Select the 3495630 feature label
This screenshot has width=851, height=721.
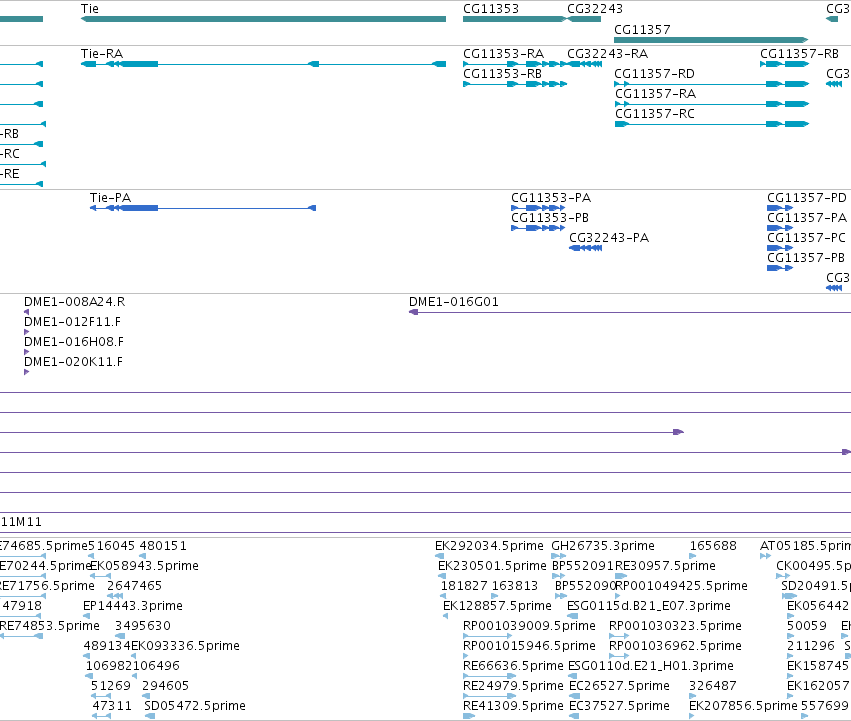pyautogui.click(x=143, y=626)
